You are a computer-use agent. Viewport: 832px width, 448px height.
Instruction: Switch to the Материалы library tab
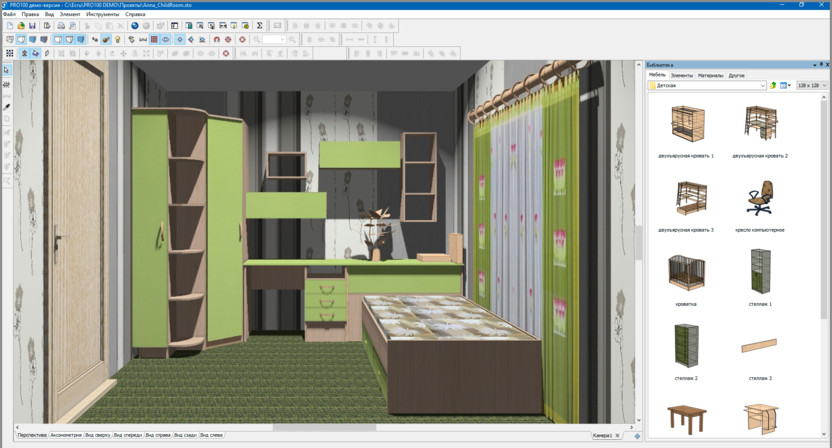(x=710, y=75)
